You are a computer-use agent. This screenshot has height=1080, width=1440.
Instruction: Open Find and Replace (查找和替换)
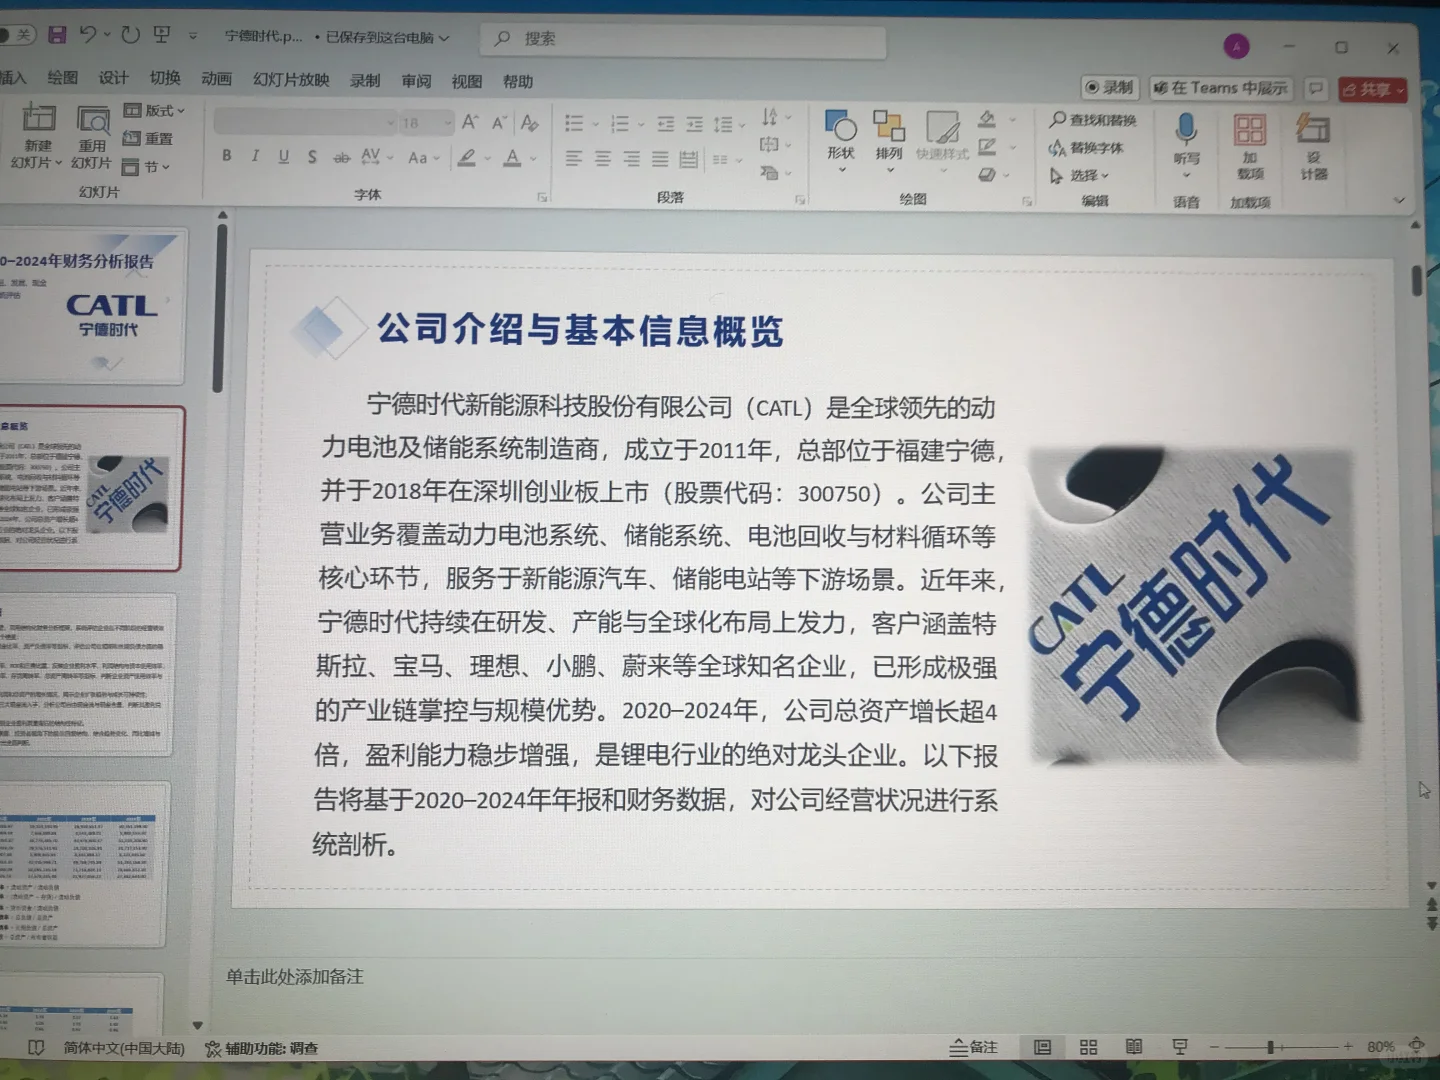tap(1093, 120)
